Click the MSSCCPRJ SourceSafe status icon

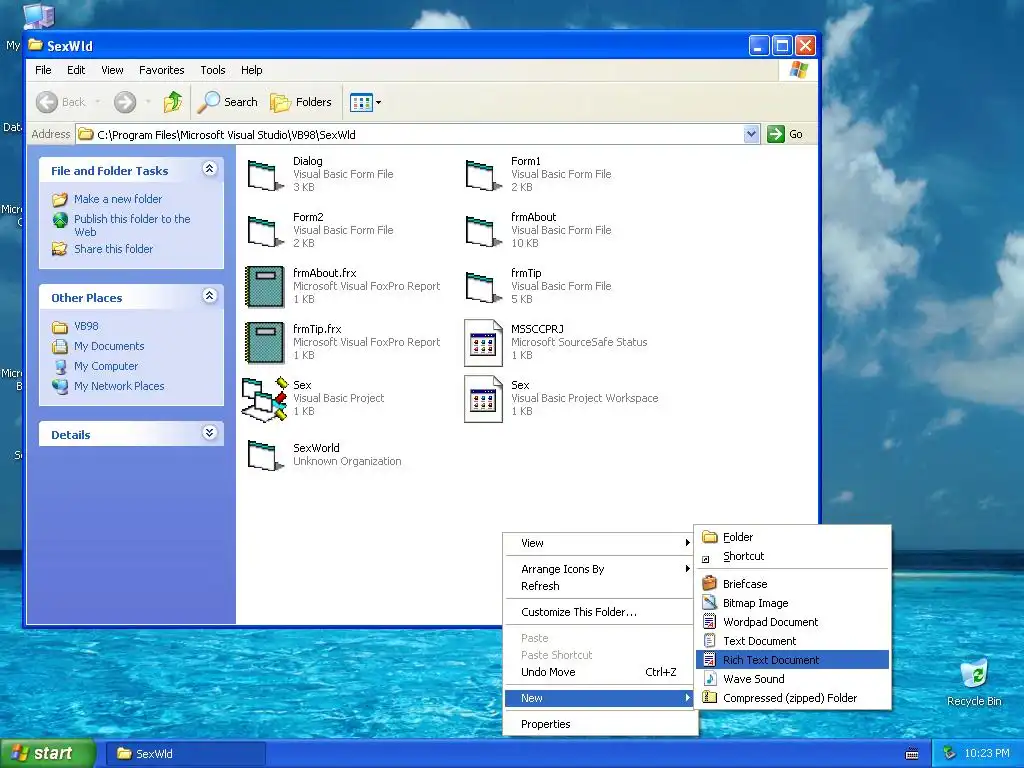(x=483, y=343)
